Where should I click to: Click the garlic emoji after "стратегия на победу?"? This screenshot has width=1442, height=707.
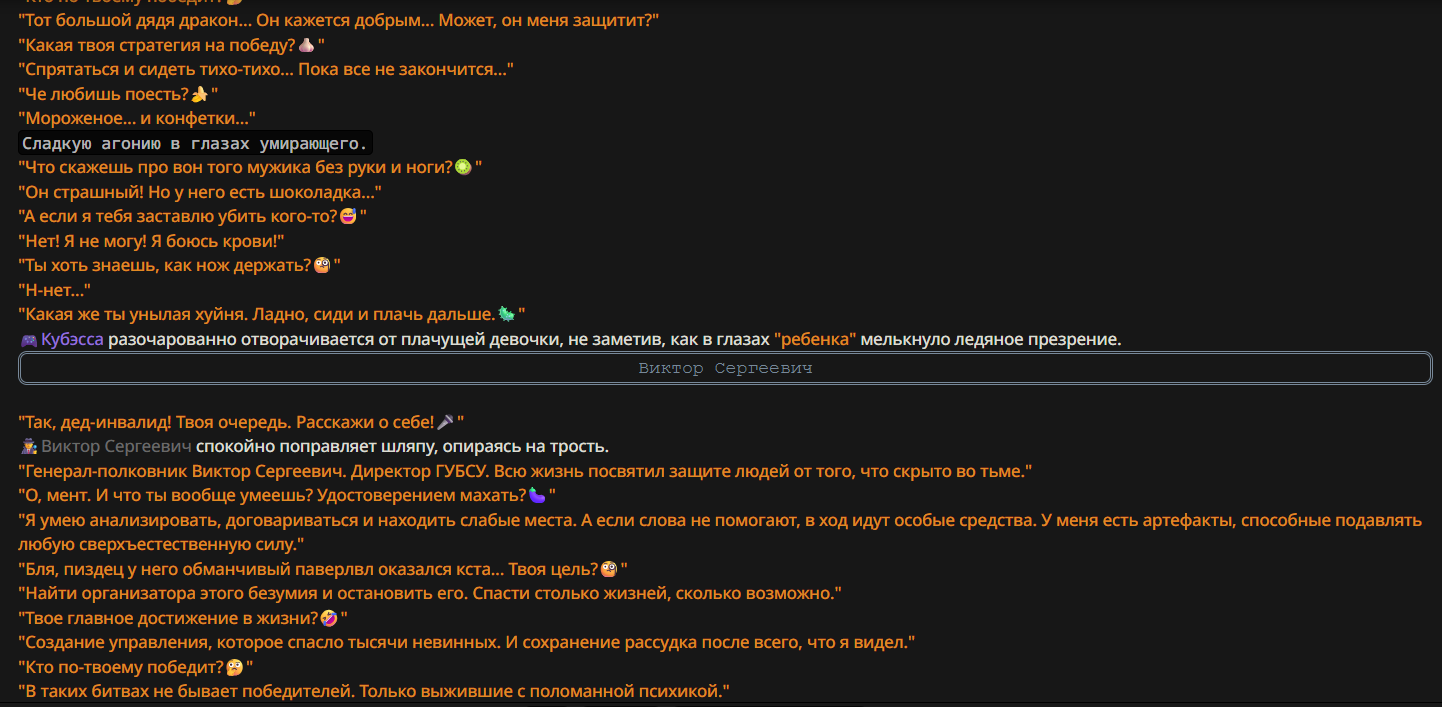click(x=307, y=45)
